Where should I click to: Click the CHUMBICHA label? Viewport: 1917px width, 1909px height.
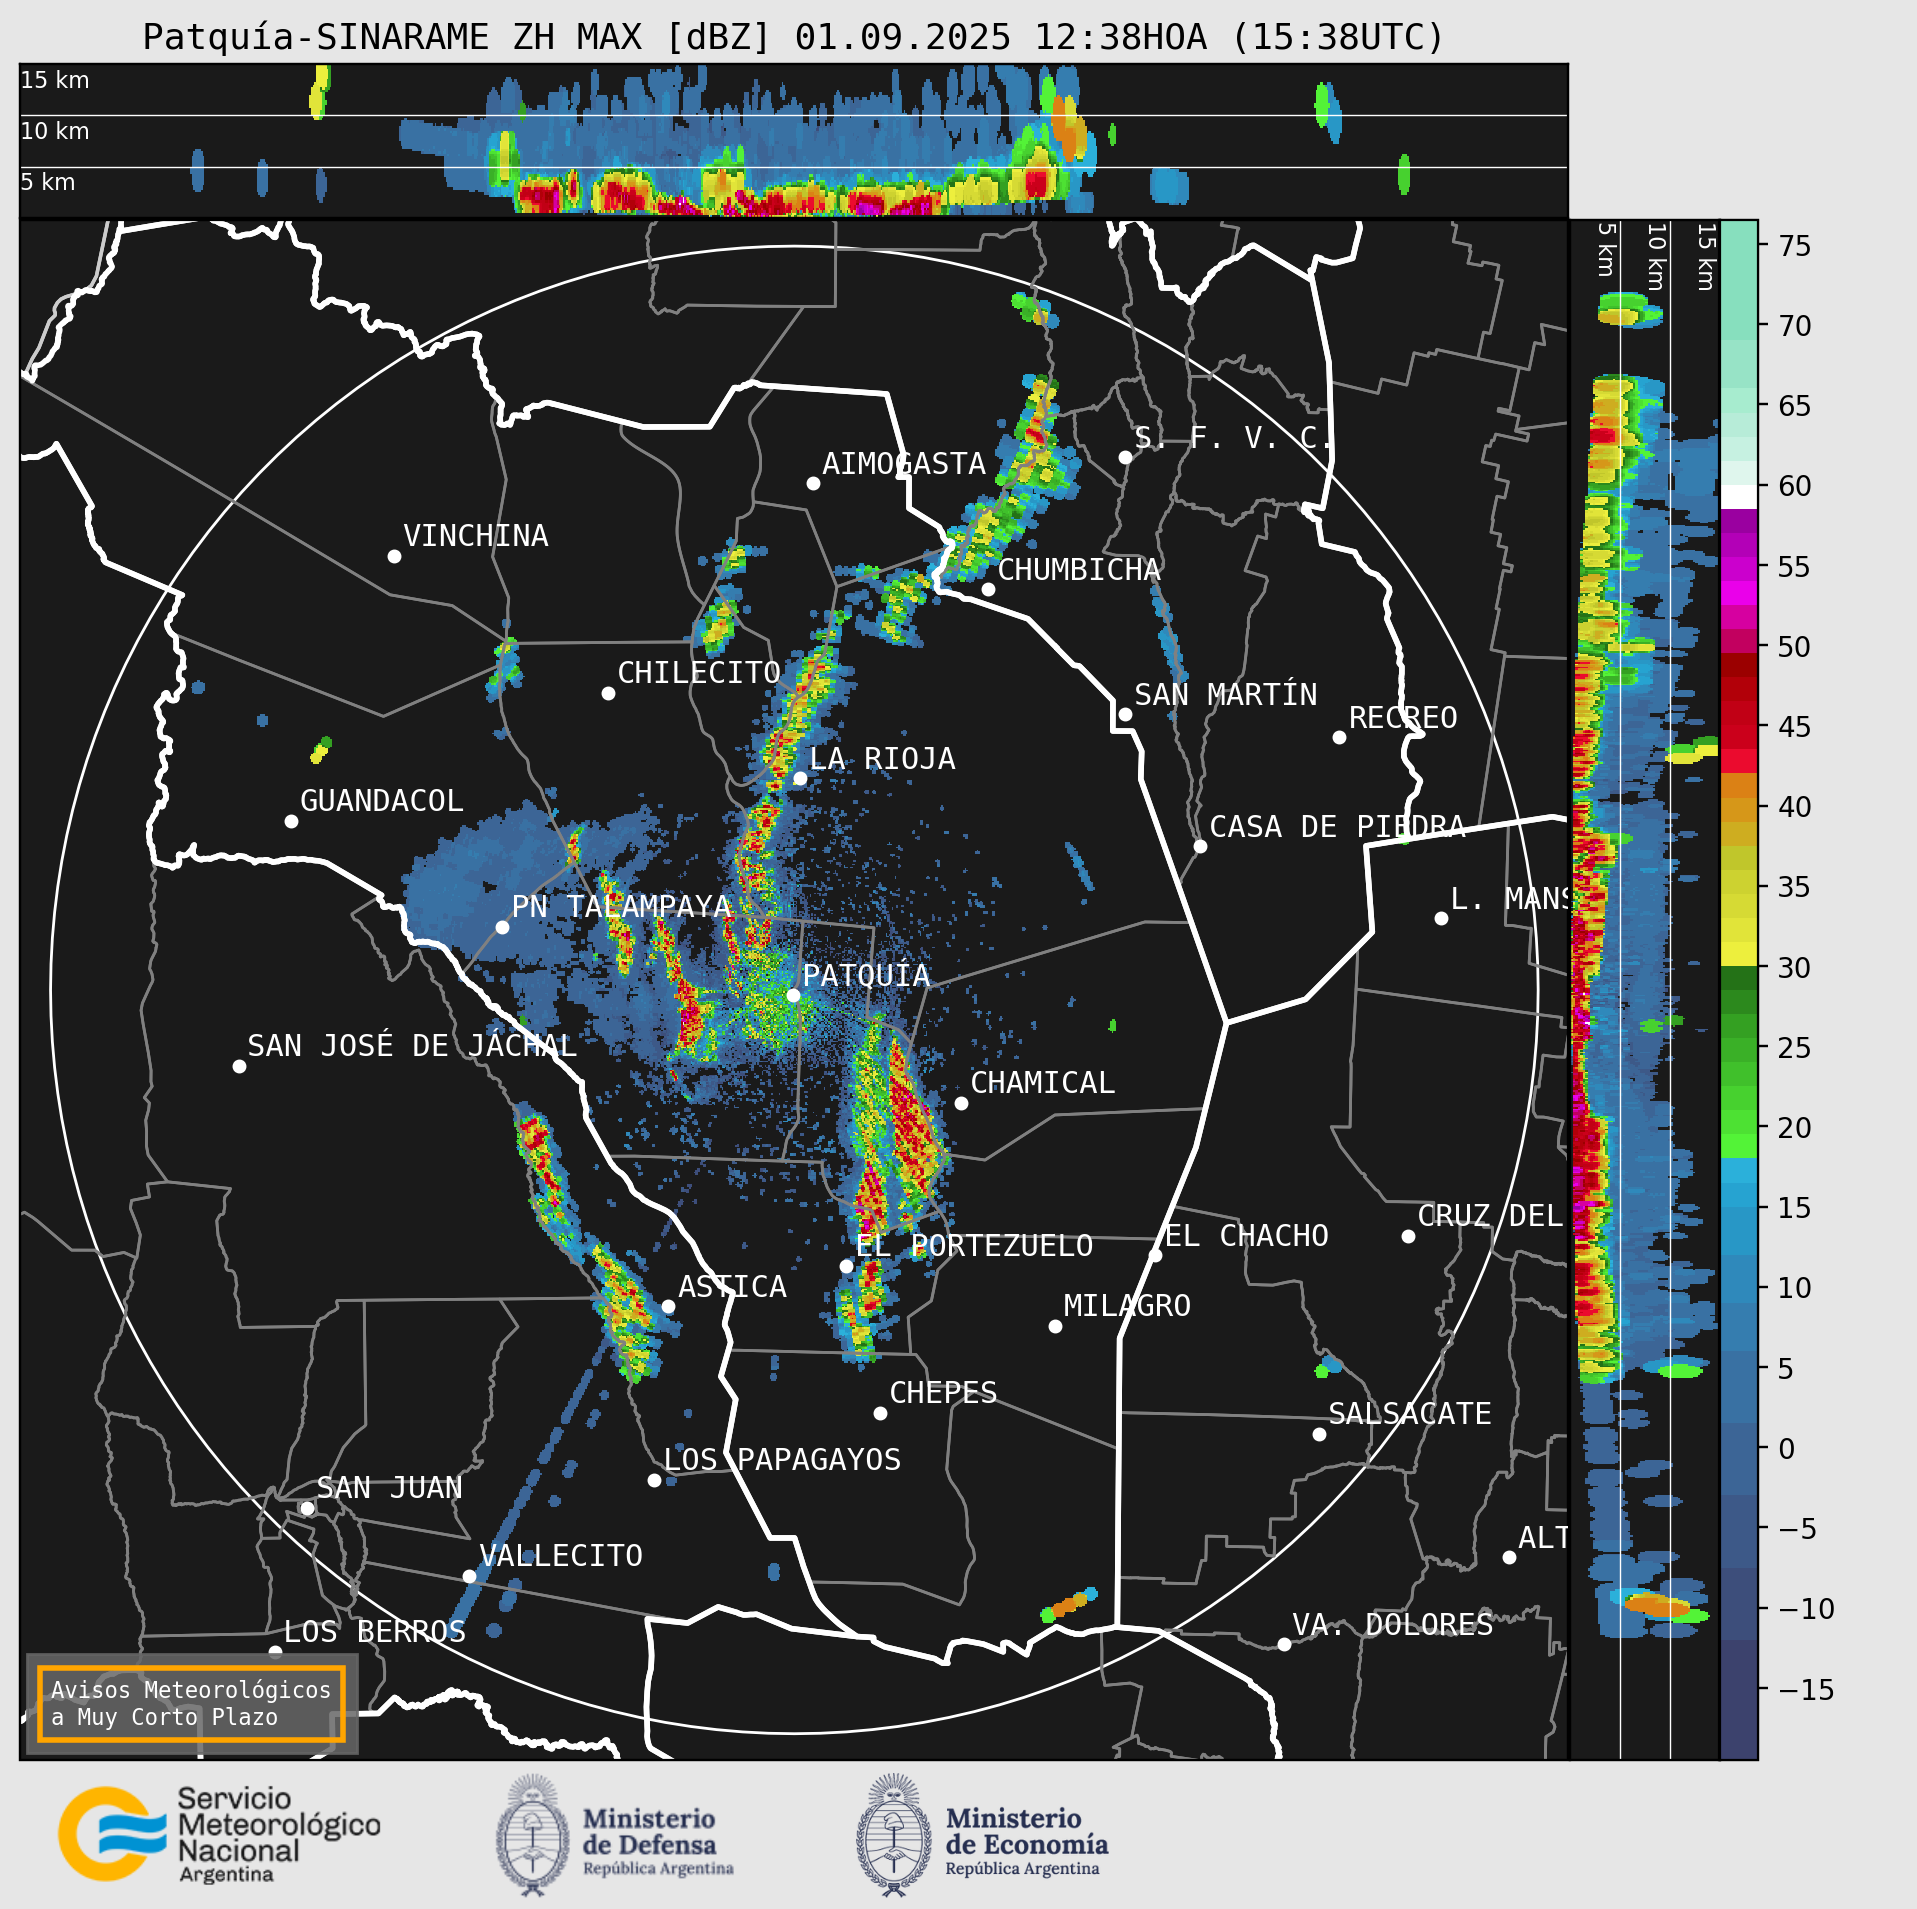(x=1078, y=570)
